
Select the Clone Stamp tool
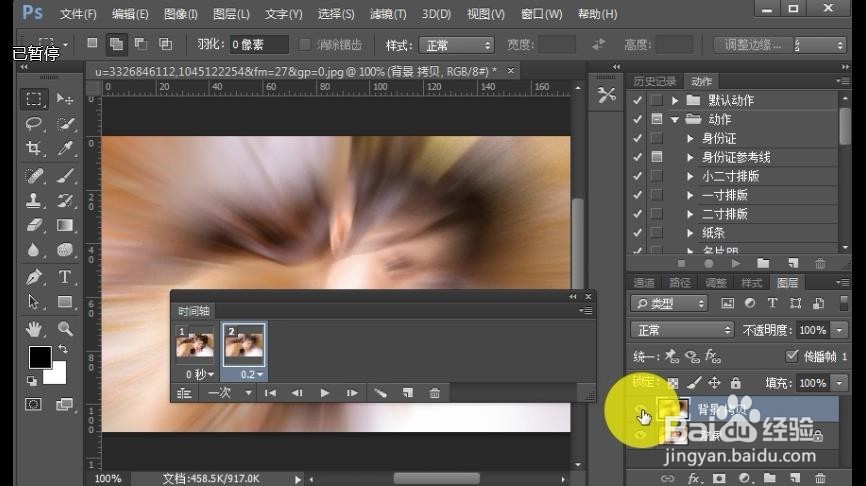point(34,200)
